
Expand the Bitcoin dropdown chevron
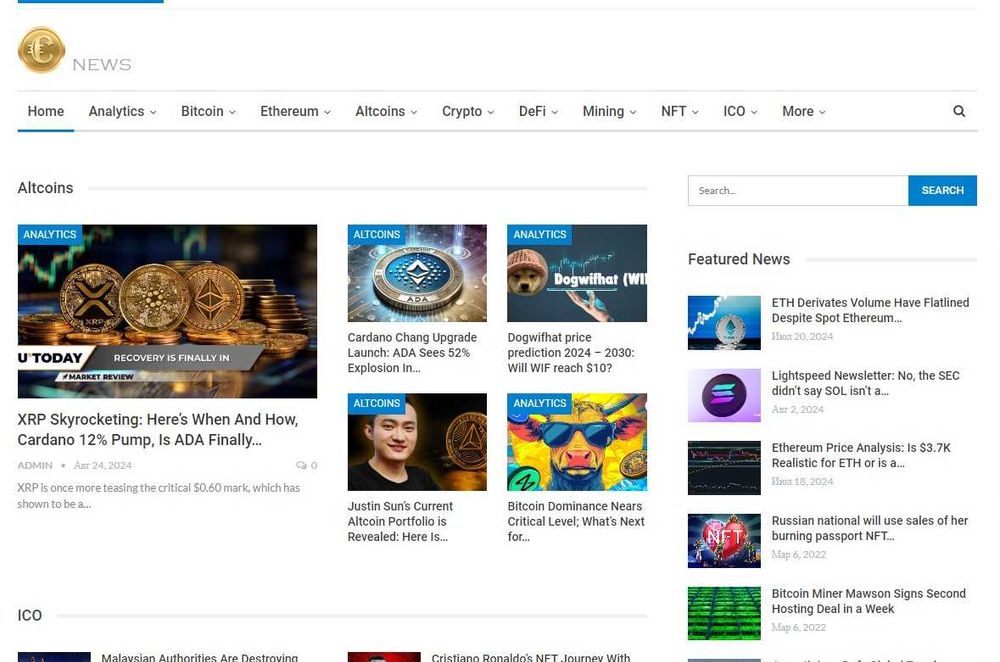[x=232, y=112]
